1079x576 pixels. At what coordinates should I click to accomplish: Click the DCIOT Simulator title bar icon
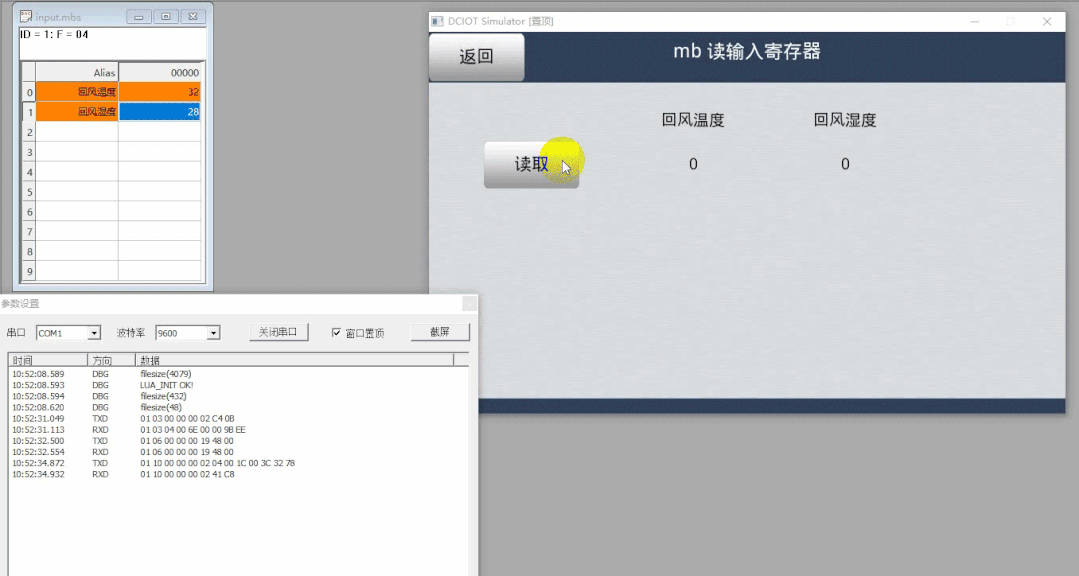pyautogui.click(x=437, y=21)
